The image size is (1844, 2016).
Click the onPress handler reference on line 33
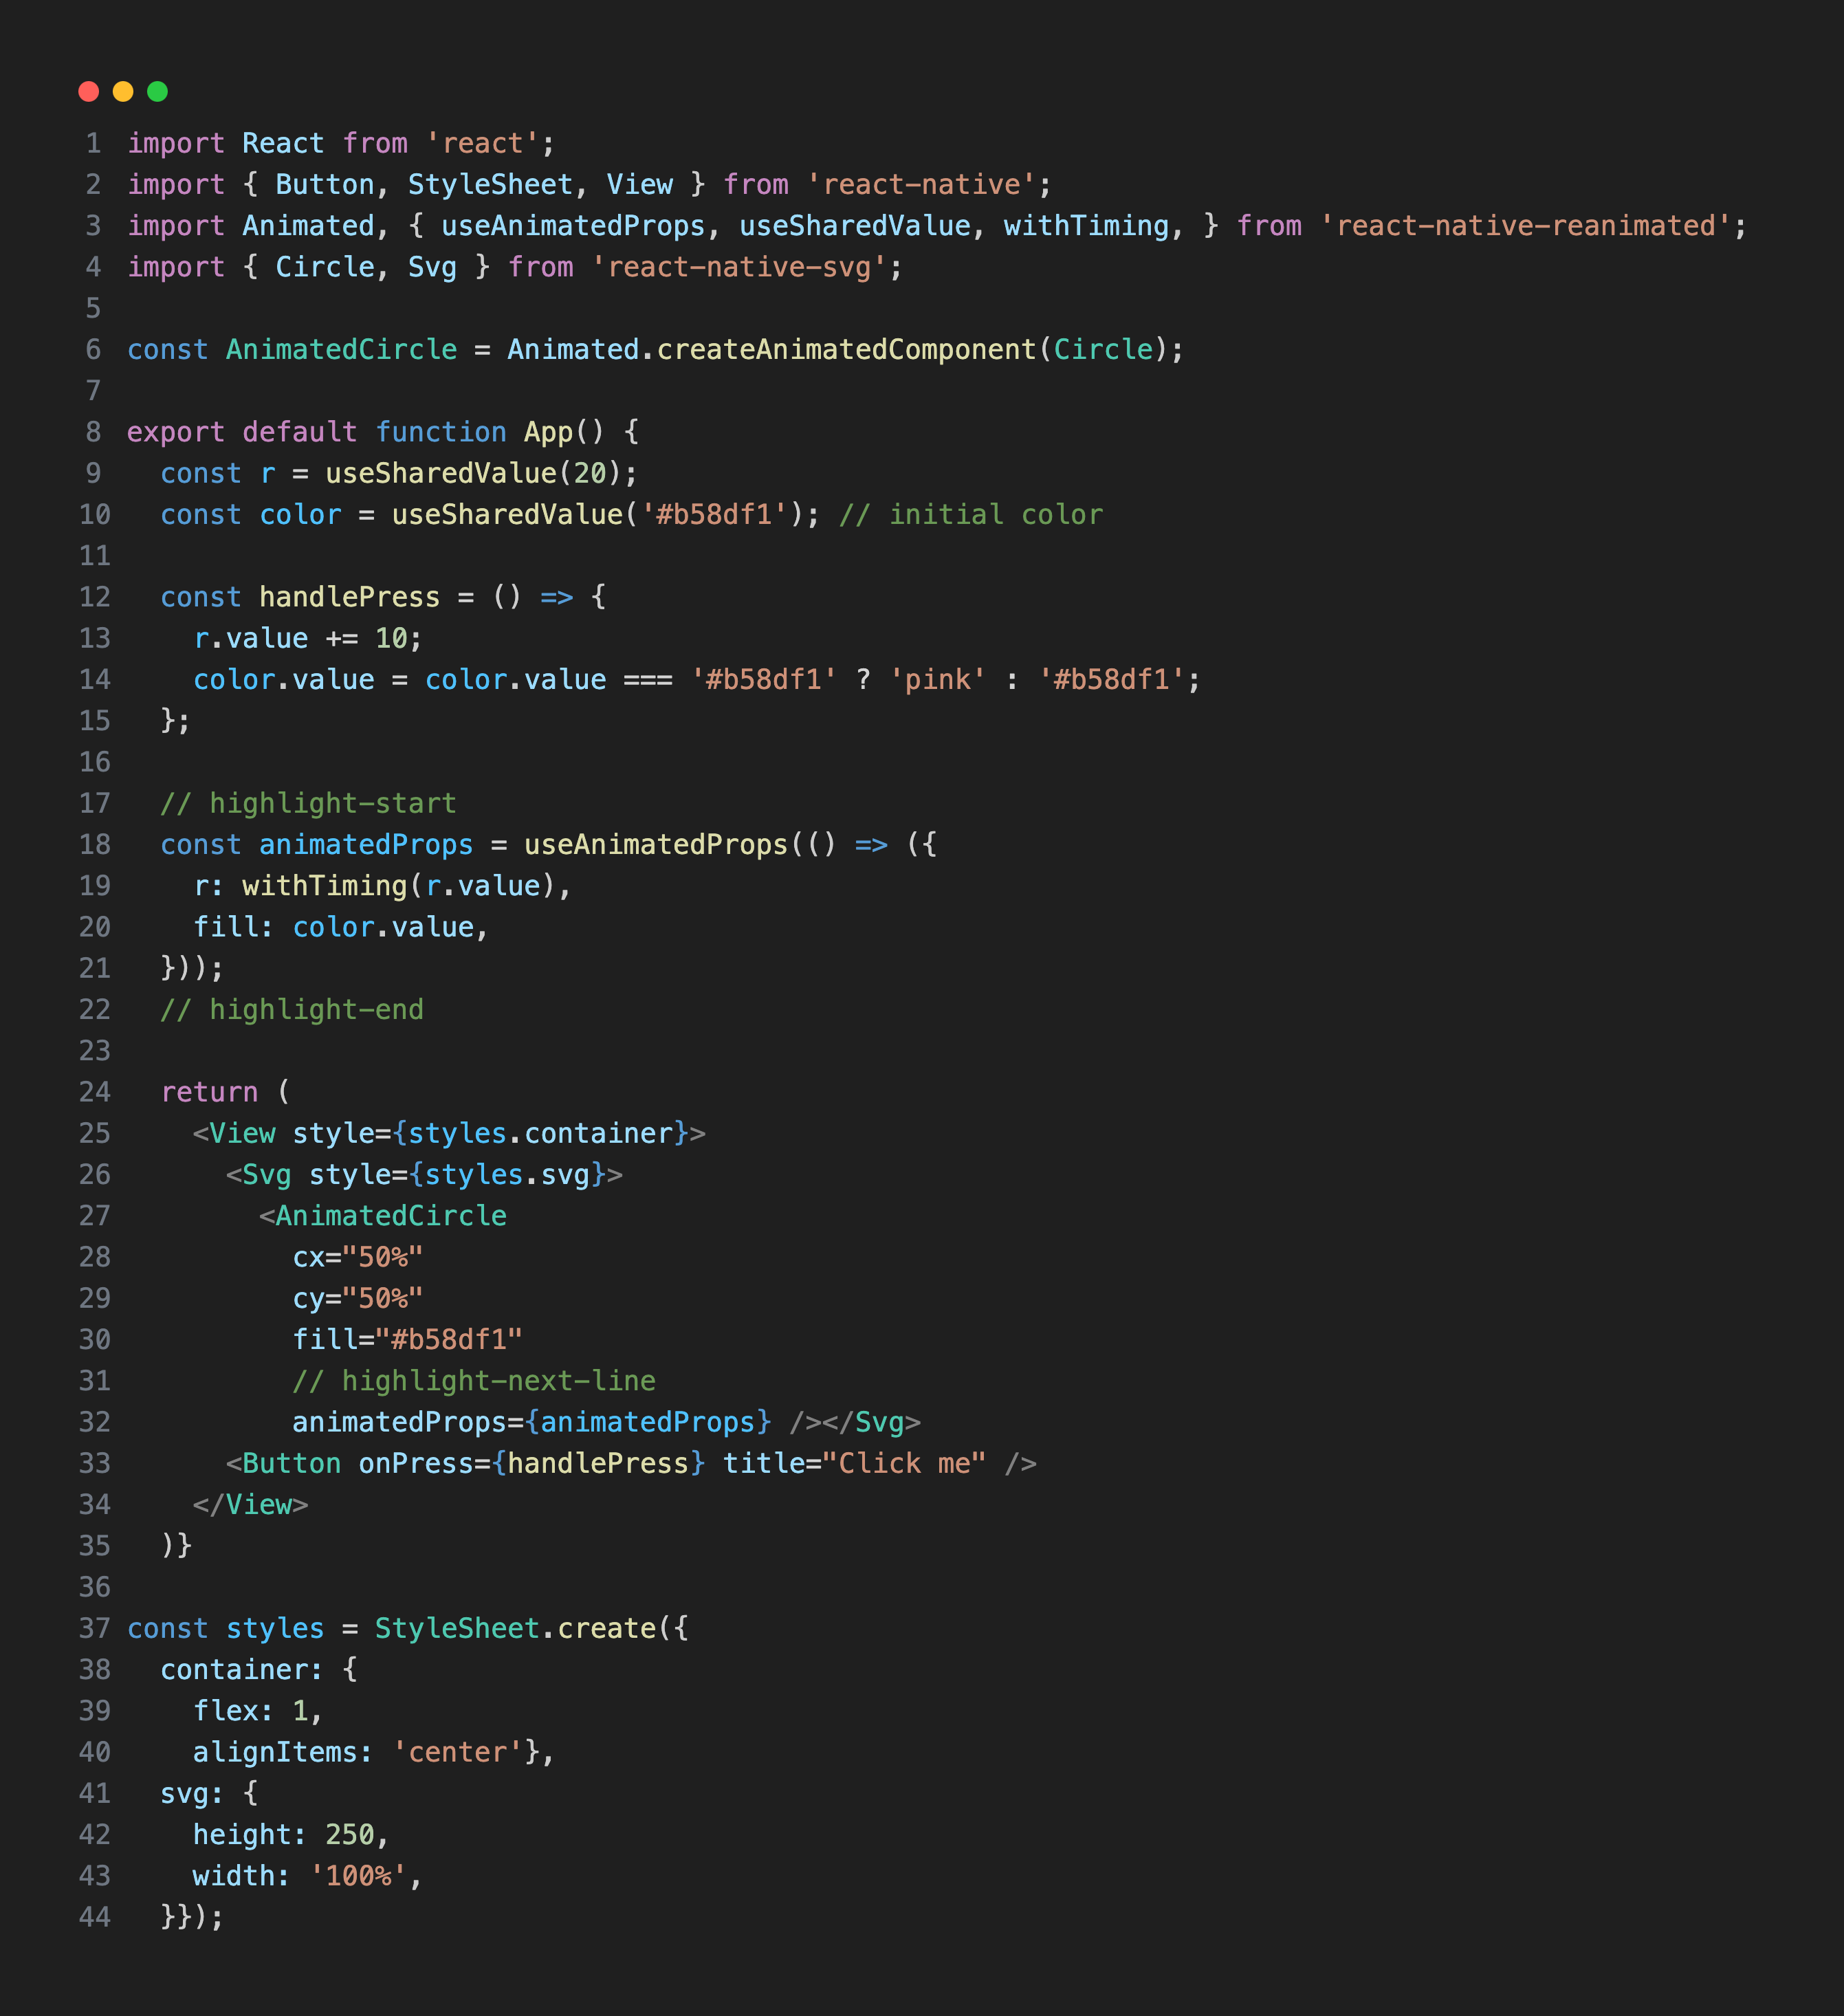(x=418, y=1463)
